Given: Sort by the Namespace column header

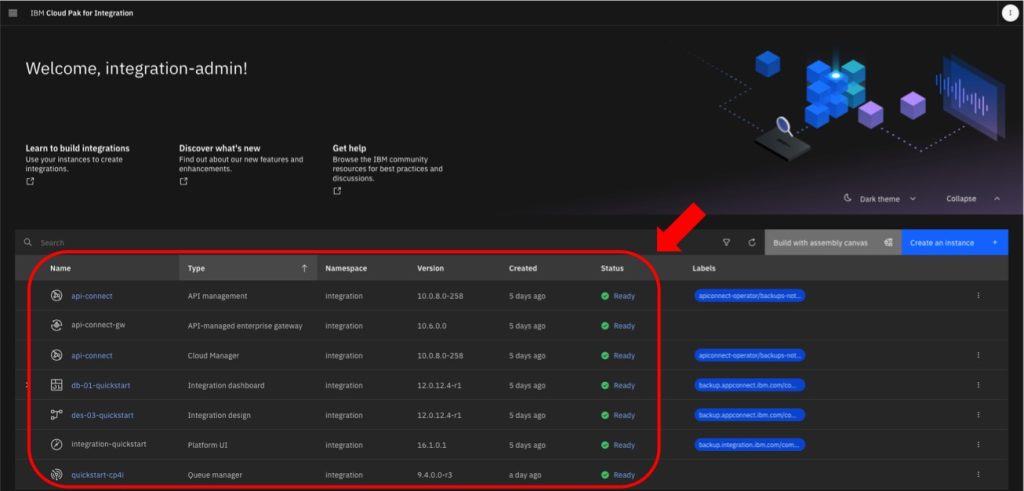Looking at the screenshot, I should [x=346, y=268].
